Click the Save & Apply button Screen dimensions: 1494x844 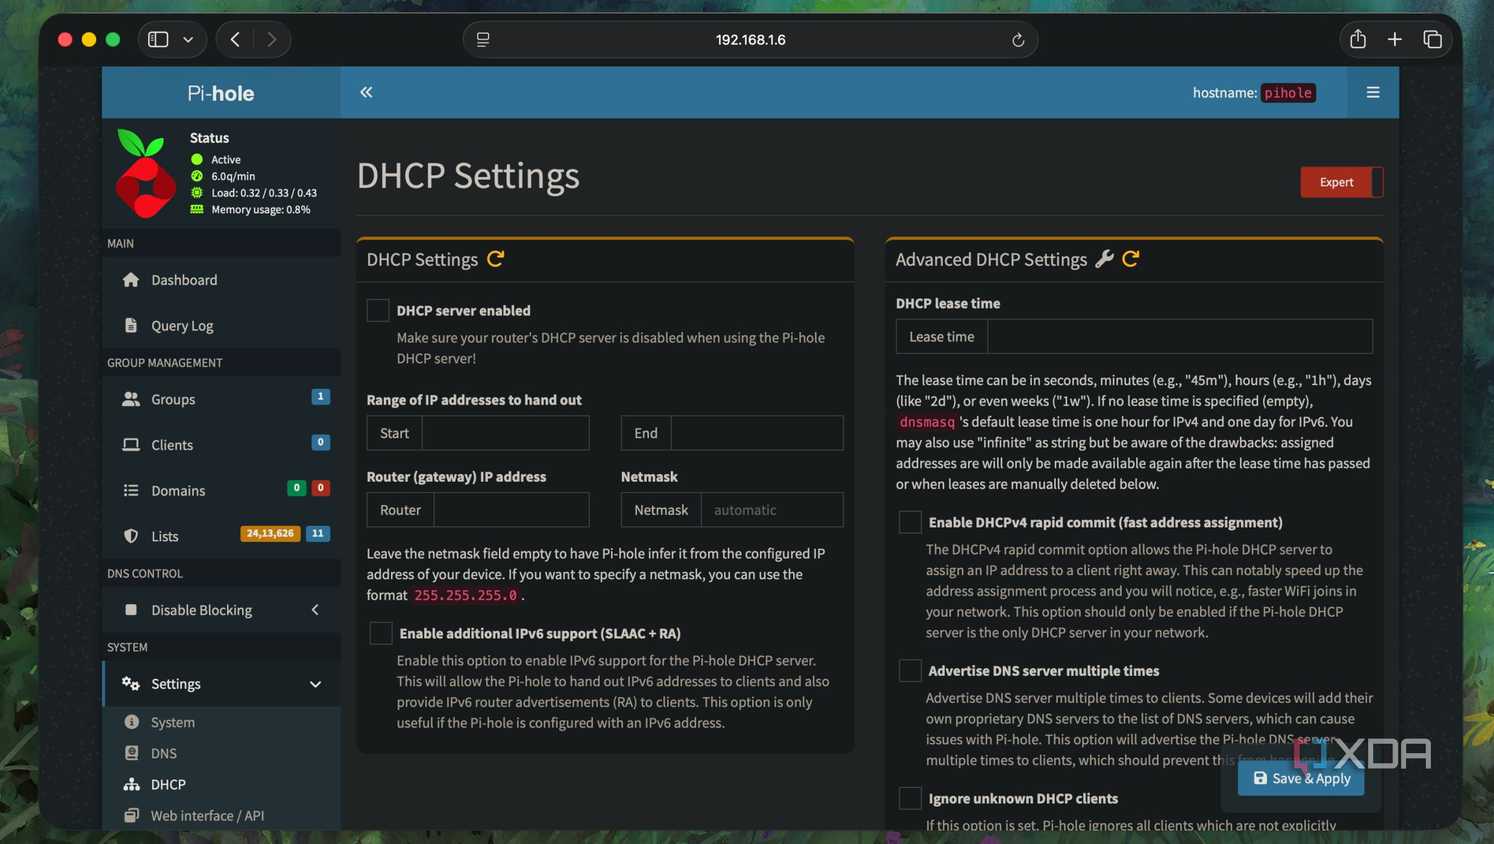coord(1301,778)
